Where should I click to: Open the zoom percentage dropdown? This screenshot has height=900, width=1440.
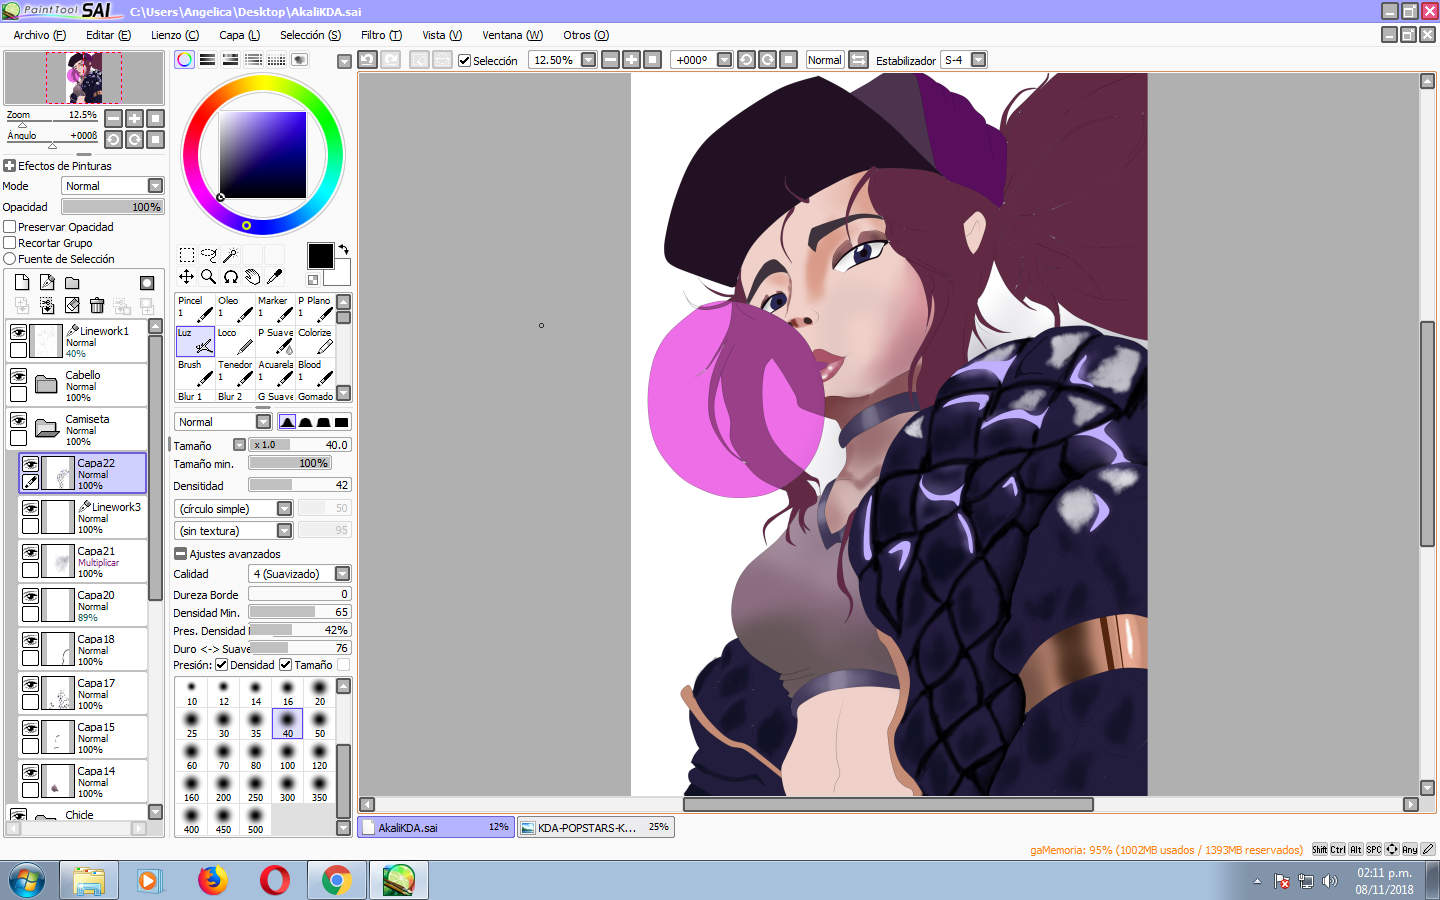(589, 60)
